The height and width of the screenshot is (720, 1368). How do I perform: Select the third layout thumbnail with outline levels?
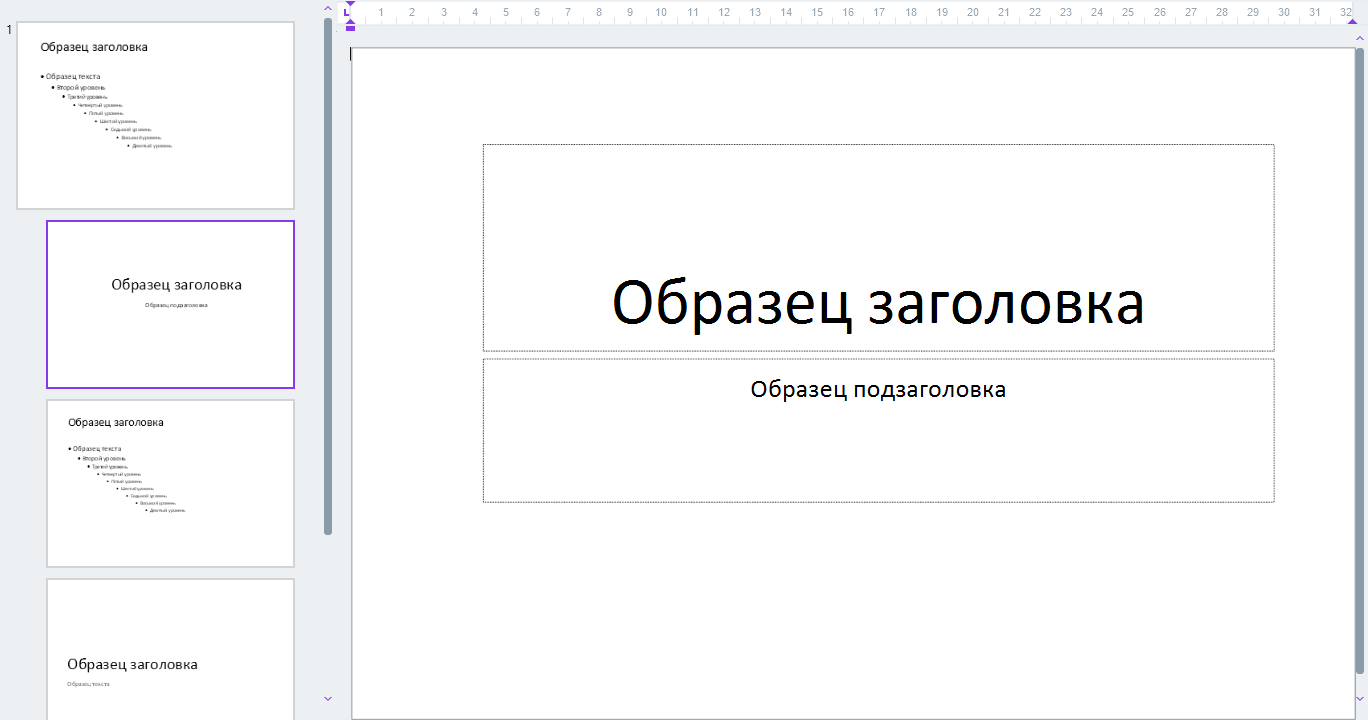tap(170, 482)
